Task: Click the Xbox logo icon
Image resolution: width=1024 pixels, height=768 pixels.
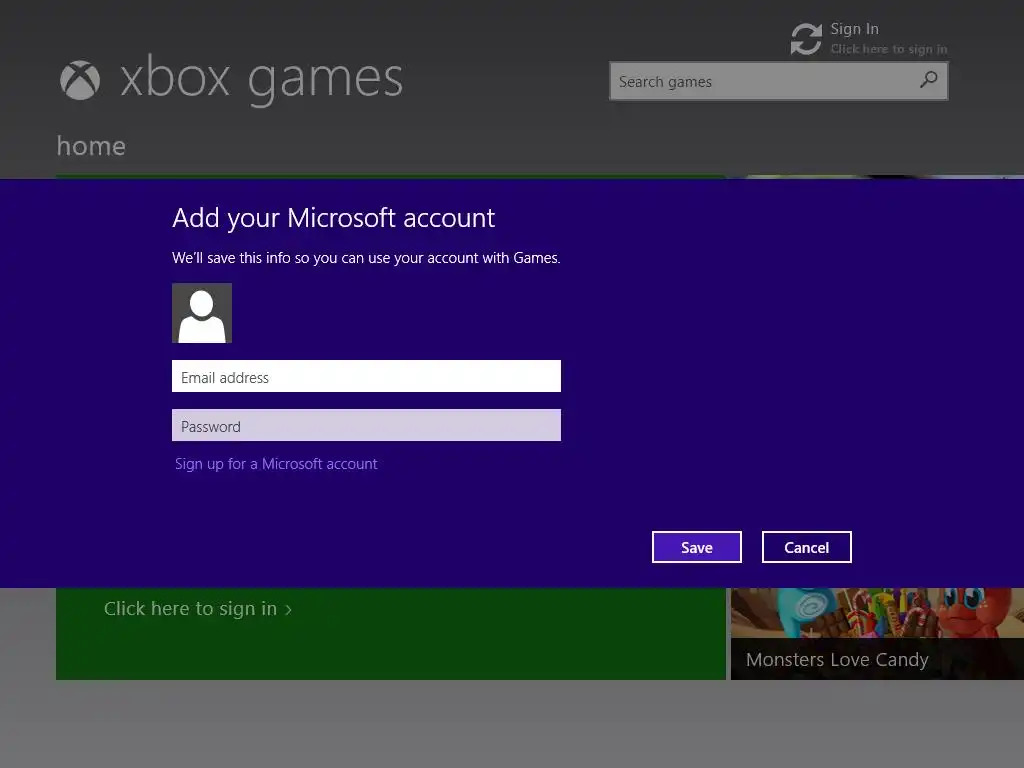Action: tap(80, 80)
